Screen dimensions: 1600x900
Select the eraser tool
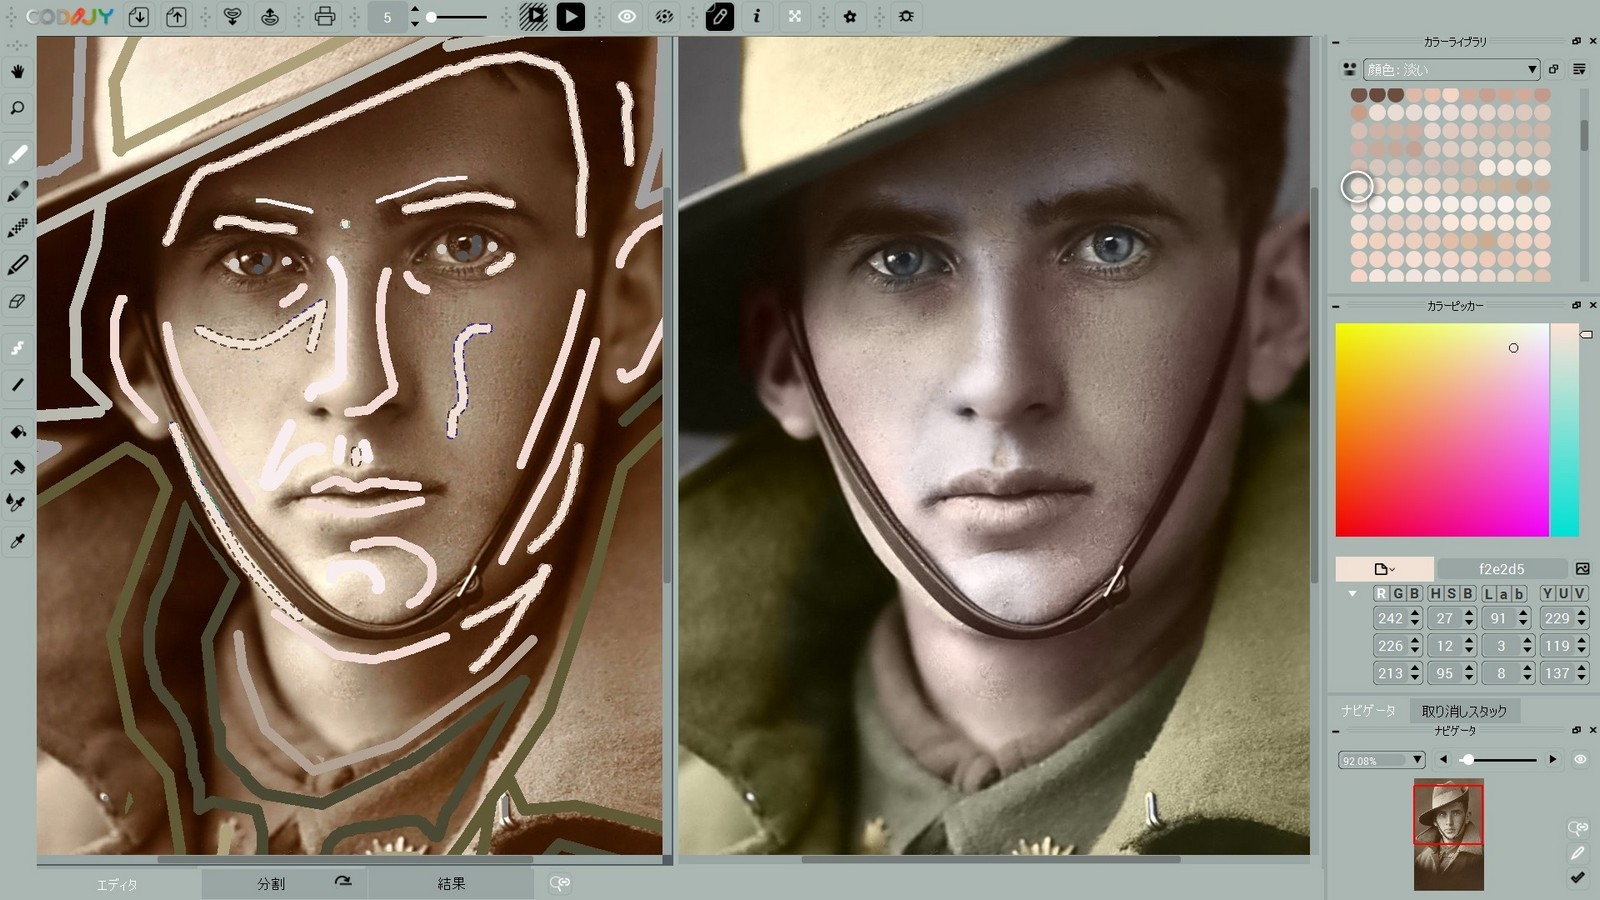18,301
